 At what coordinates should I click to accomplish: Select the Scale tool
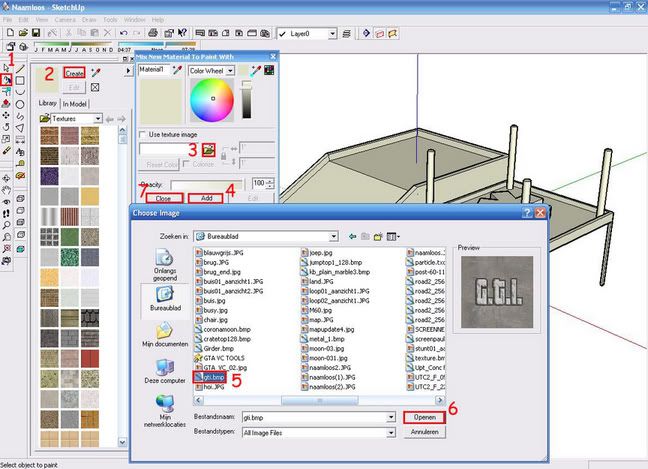(6, 139)
